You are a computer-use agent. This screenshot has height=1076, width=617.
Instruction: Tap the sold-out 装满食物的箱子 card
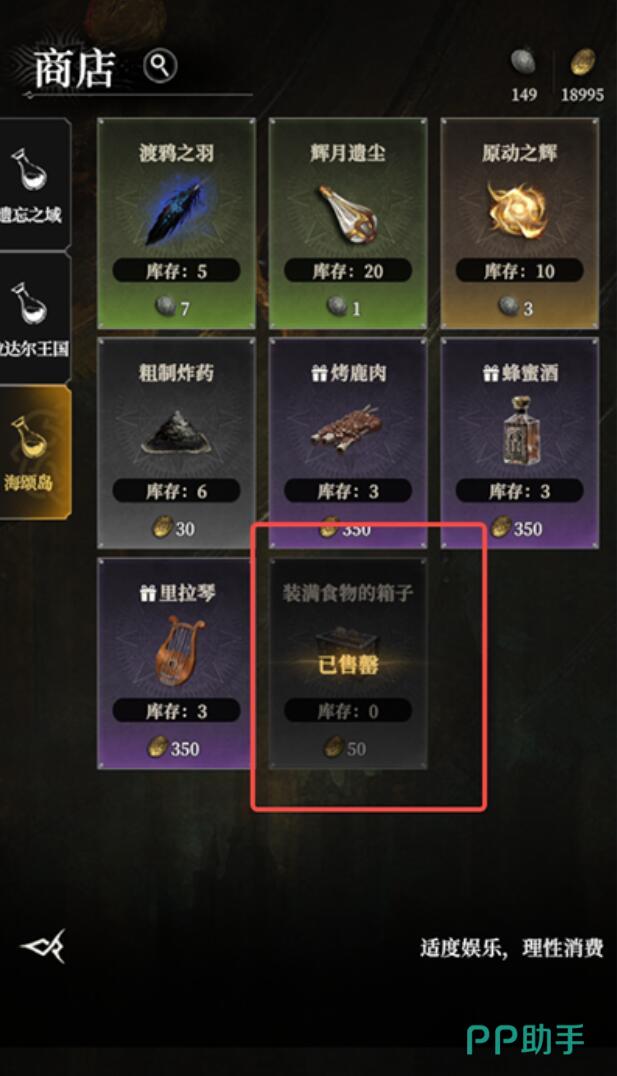click(348, 664)
